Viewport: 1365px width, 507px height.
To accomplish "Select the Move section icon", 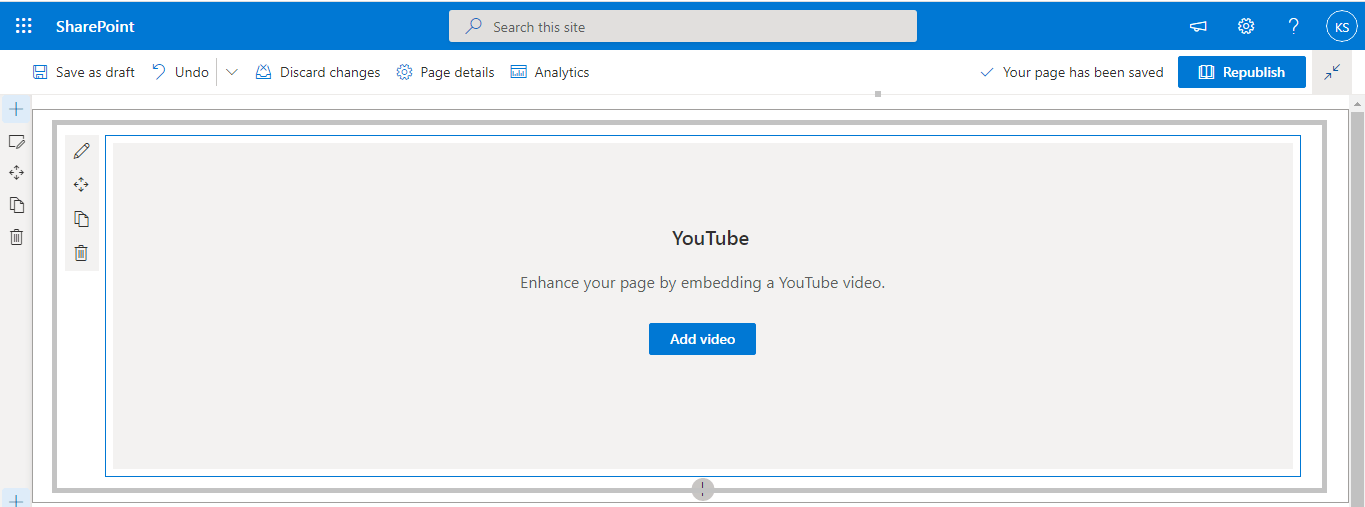I will coord(16,173).
